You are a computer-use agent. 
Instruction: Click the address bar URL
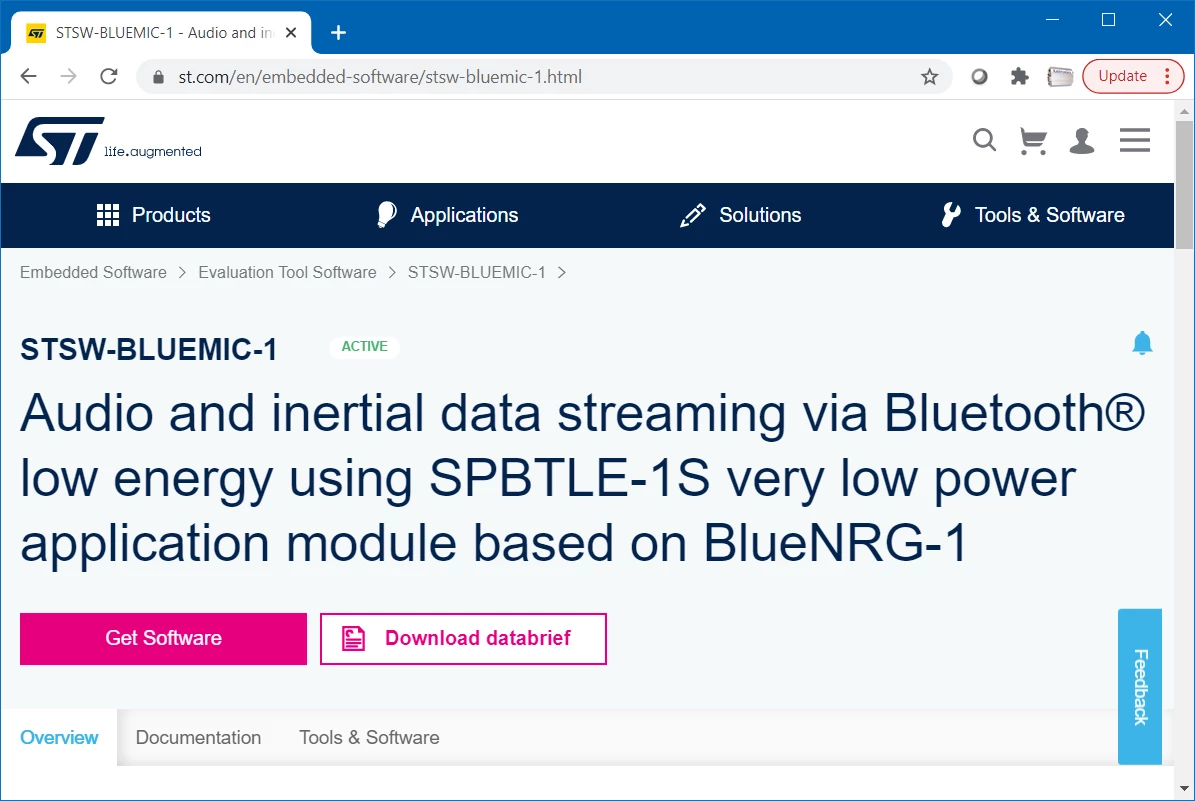tap(380, 77)
